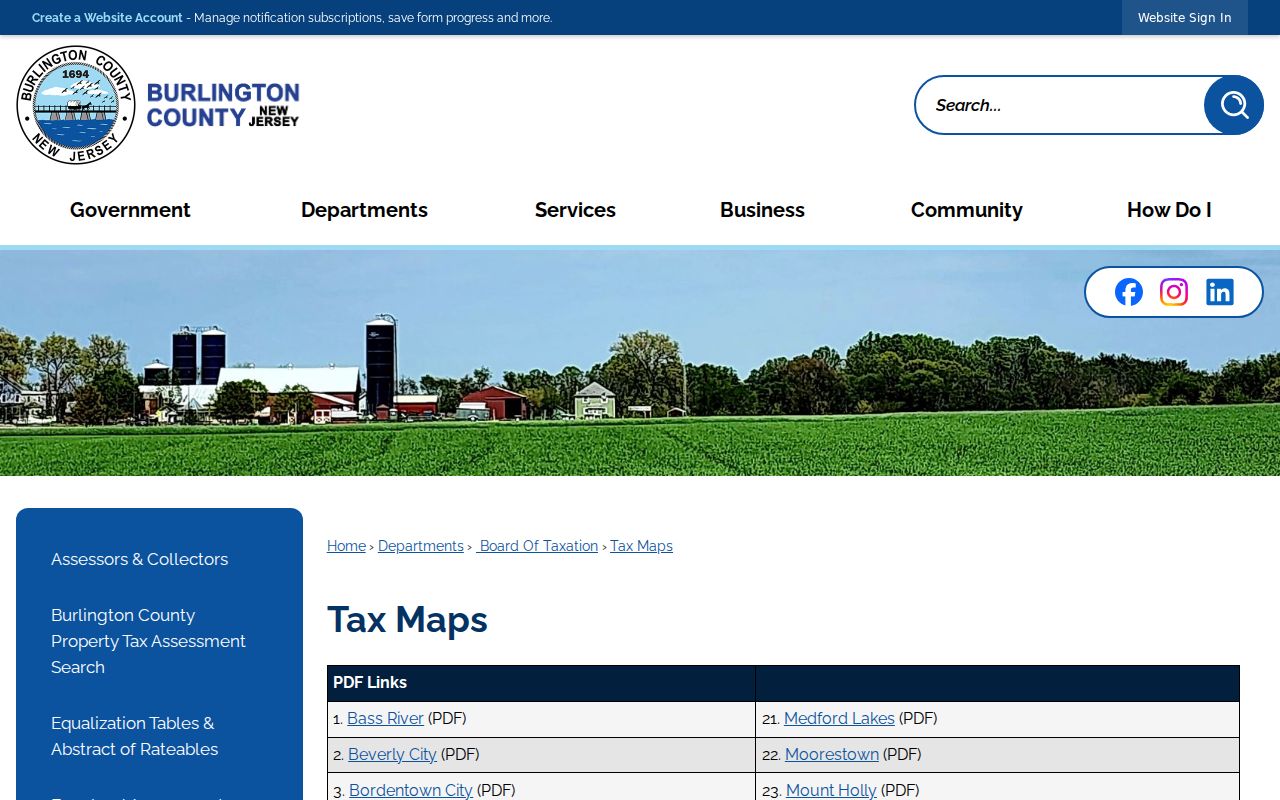
Task: Click the Burlington County seal logo
Action: (x=76, y=105)
